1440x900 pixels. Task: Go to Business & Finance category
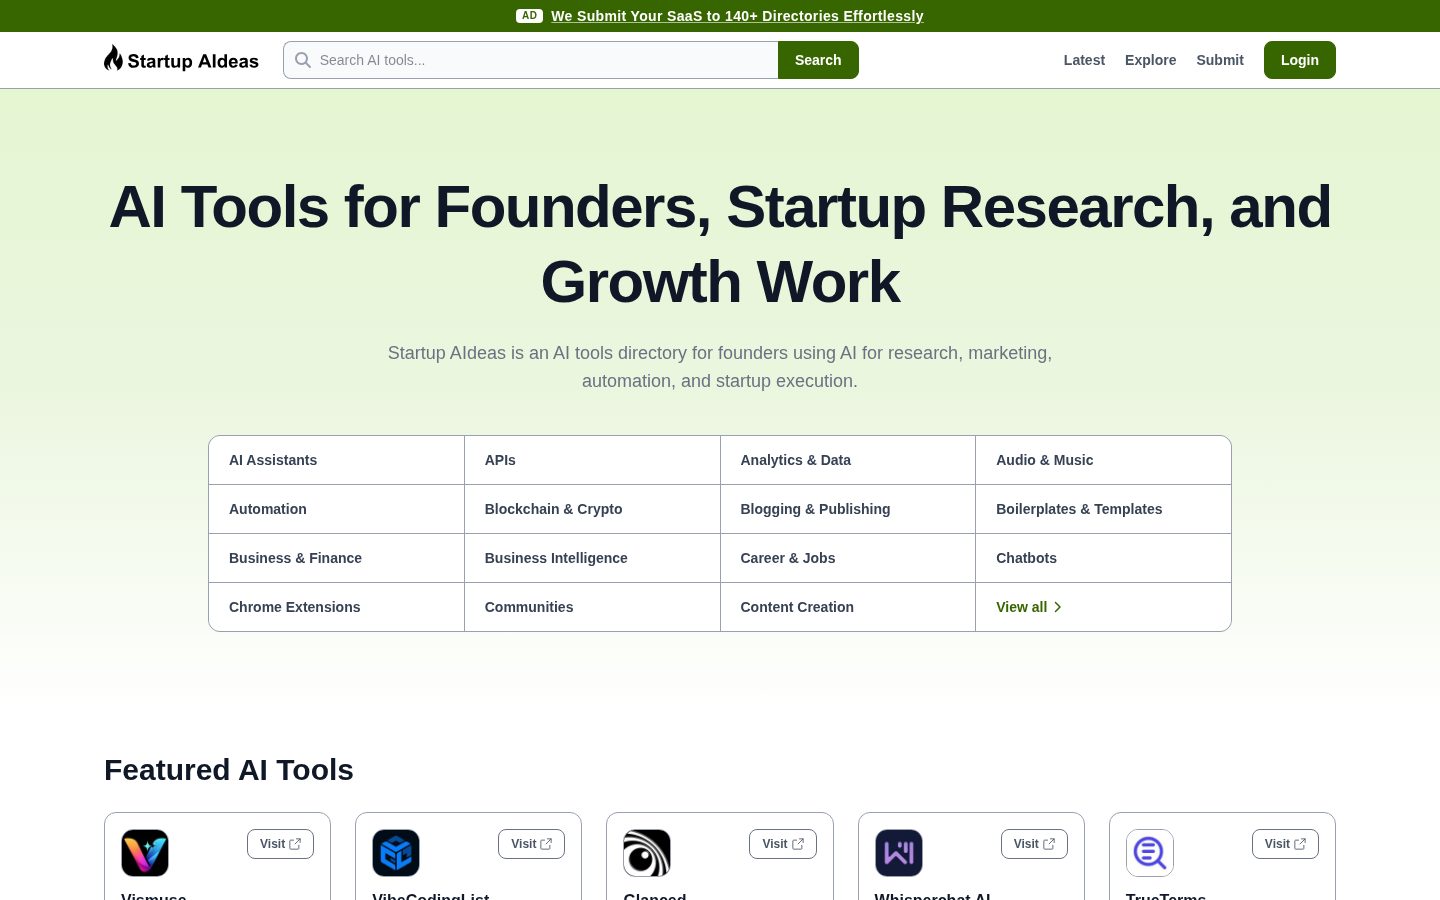pos(337,558)
